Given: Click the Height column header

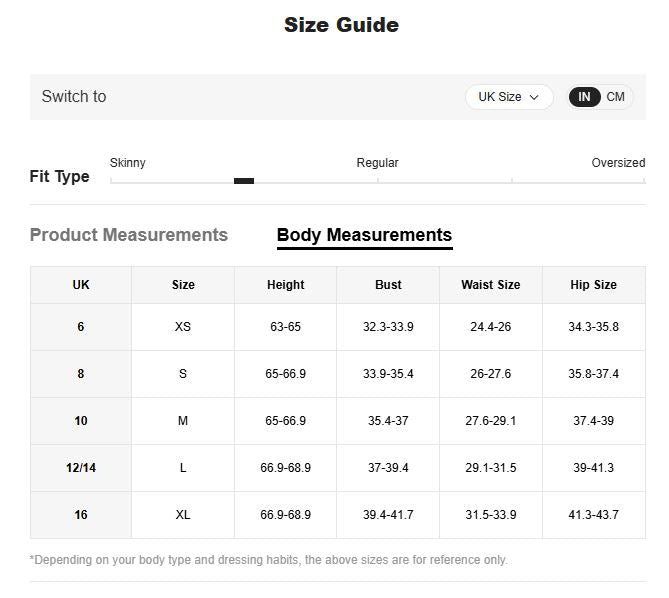Looking at the screenshot, I should [285, 285].
